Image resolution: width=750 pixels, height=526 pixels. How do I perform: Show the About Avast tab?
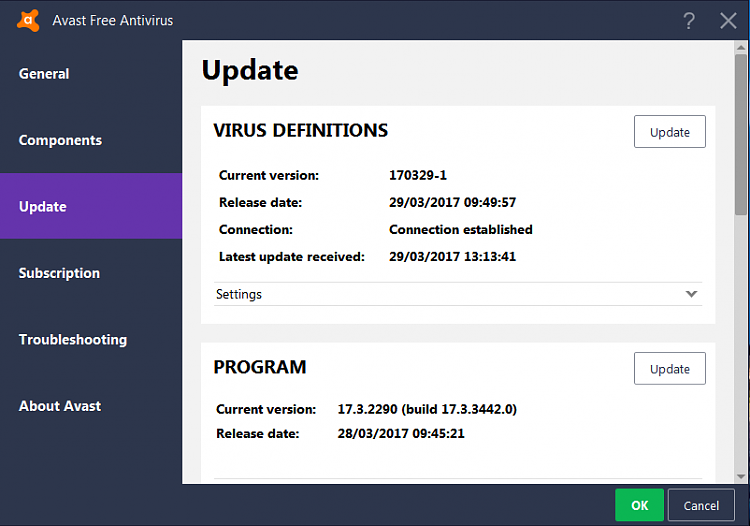point(91,405)
